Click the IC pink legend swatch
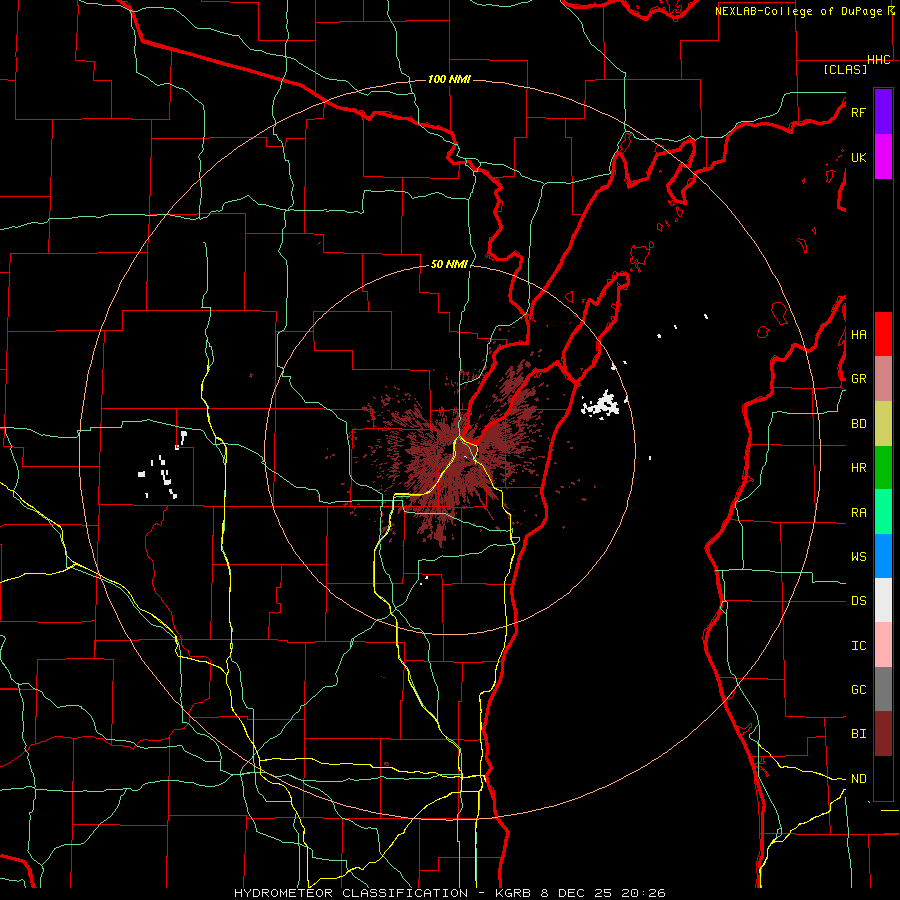This screenshot has height=900, width=900. [883, 645]
